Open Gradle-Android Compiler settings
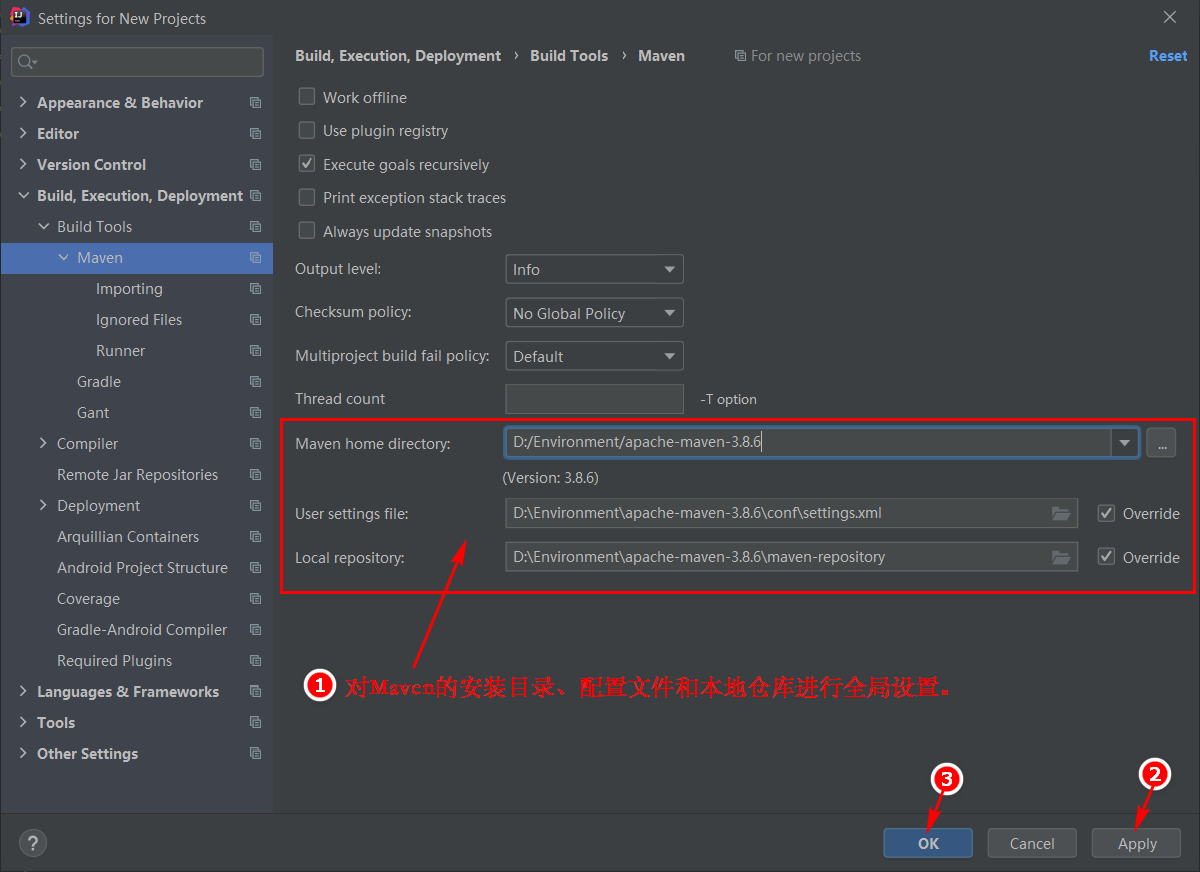This screenshot has height=872, width=1200. (x=142, y=630)
